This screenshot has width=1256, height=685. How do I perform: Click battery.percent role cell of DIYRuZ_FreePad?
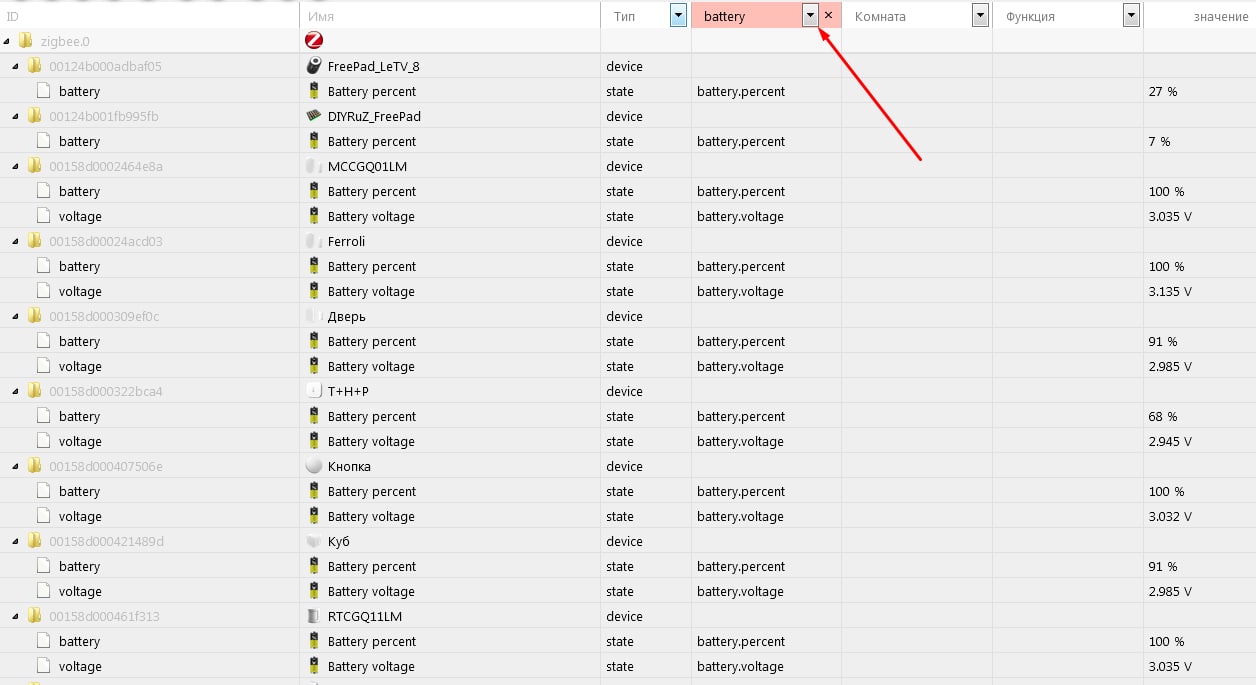741,141
